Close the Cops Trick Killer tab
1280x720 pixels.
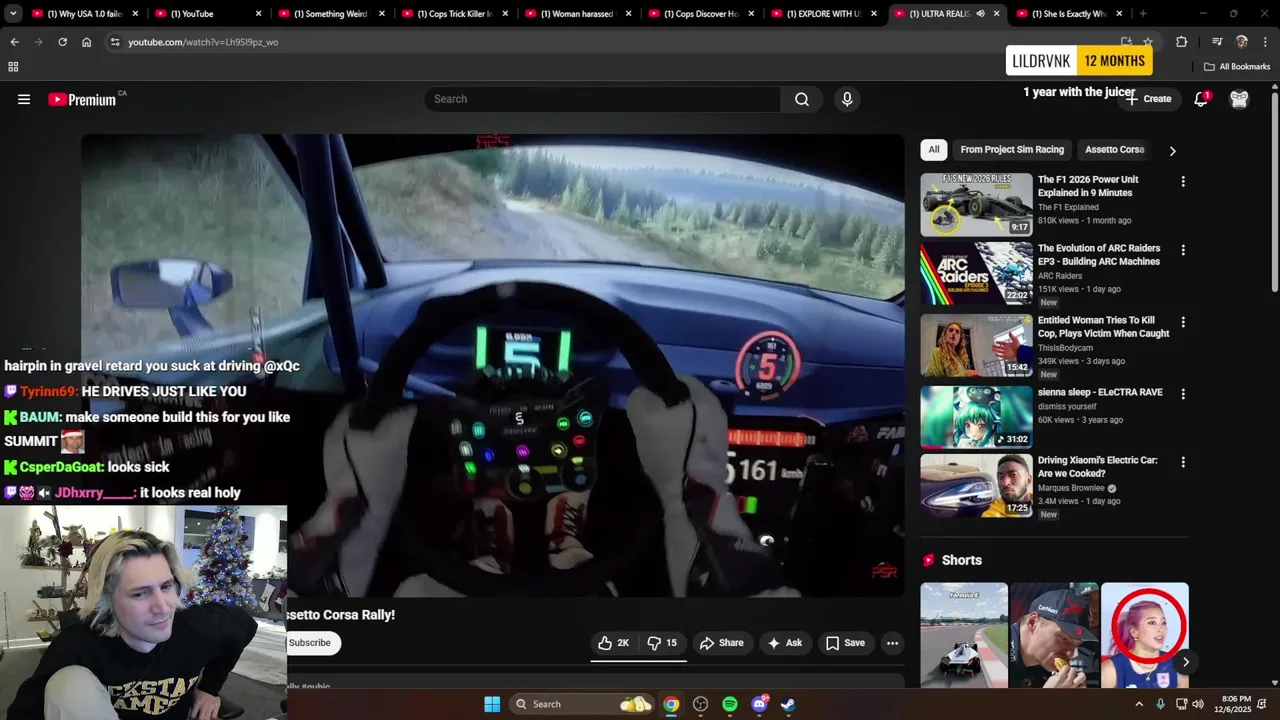(504, 14)
